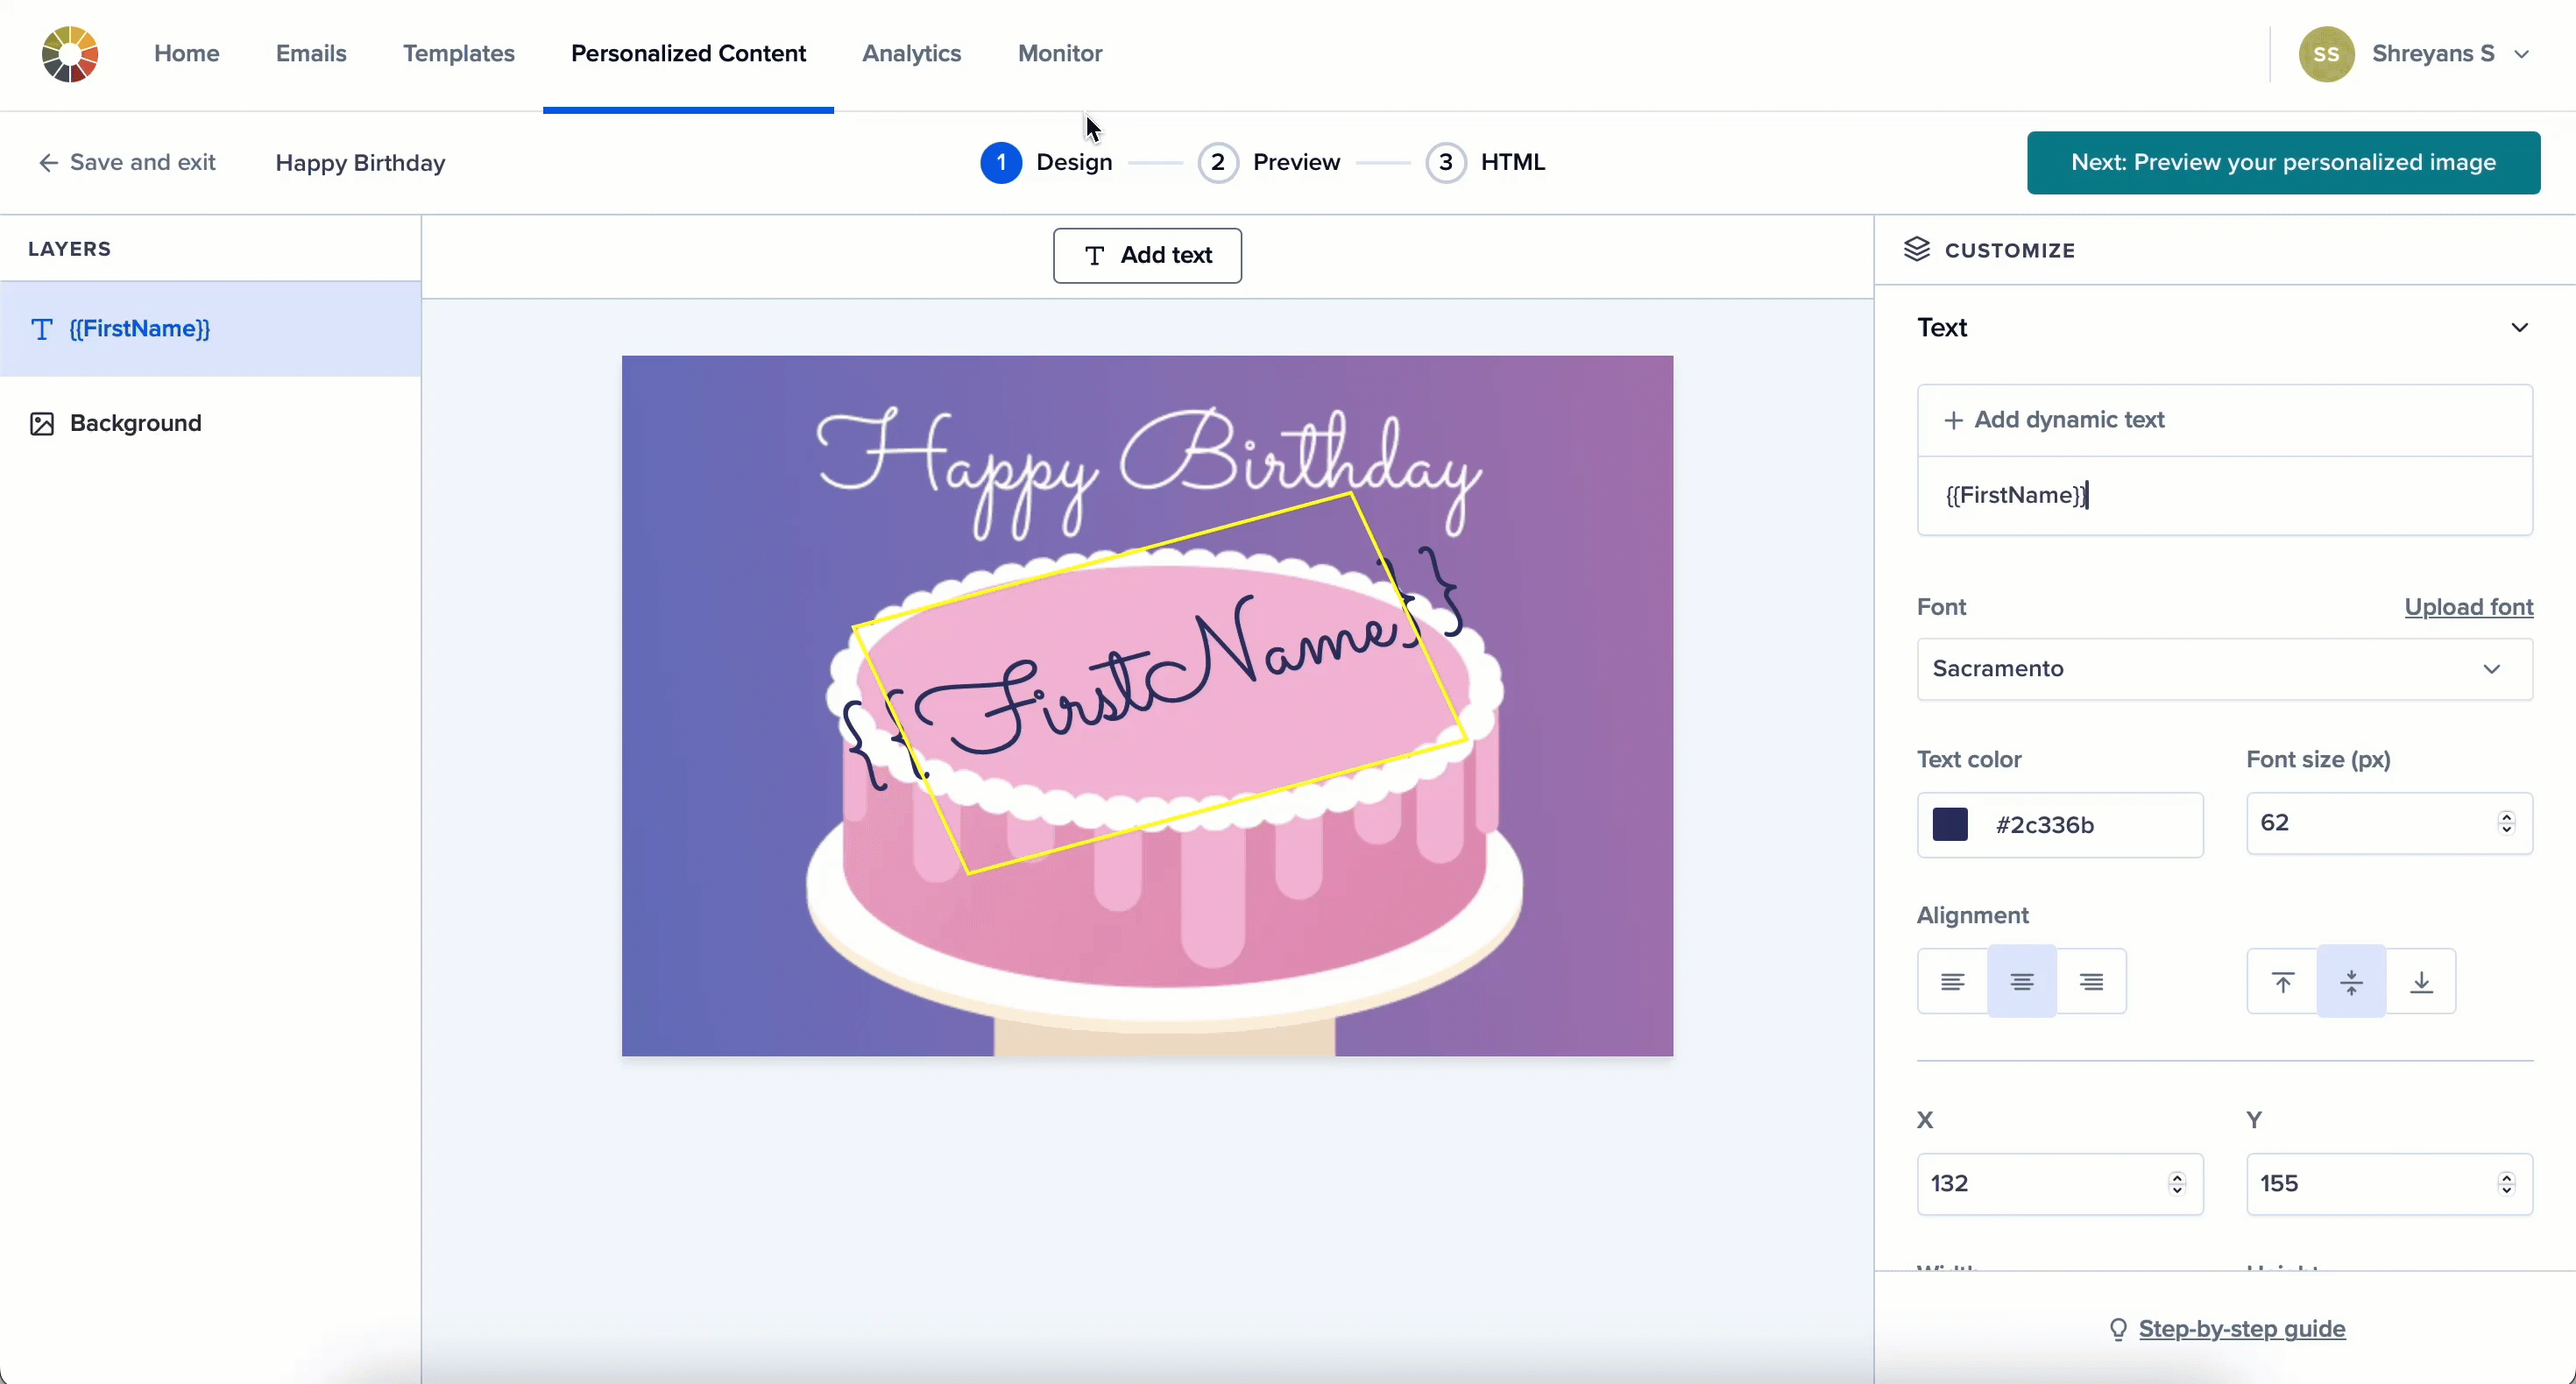Screen dimensions: 2576x1384
Task: Open the Sacramento font dropdown
Action: (x=2224, y=669)
